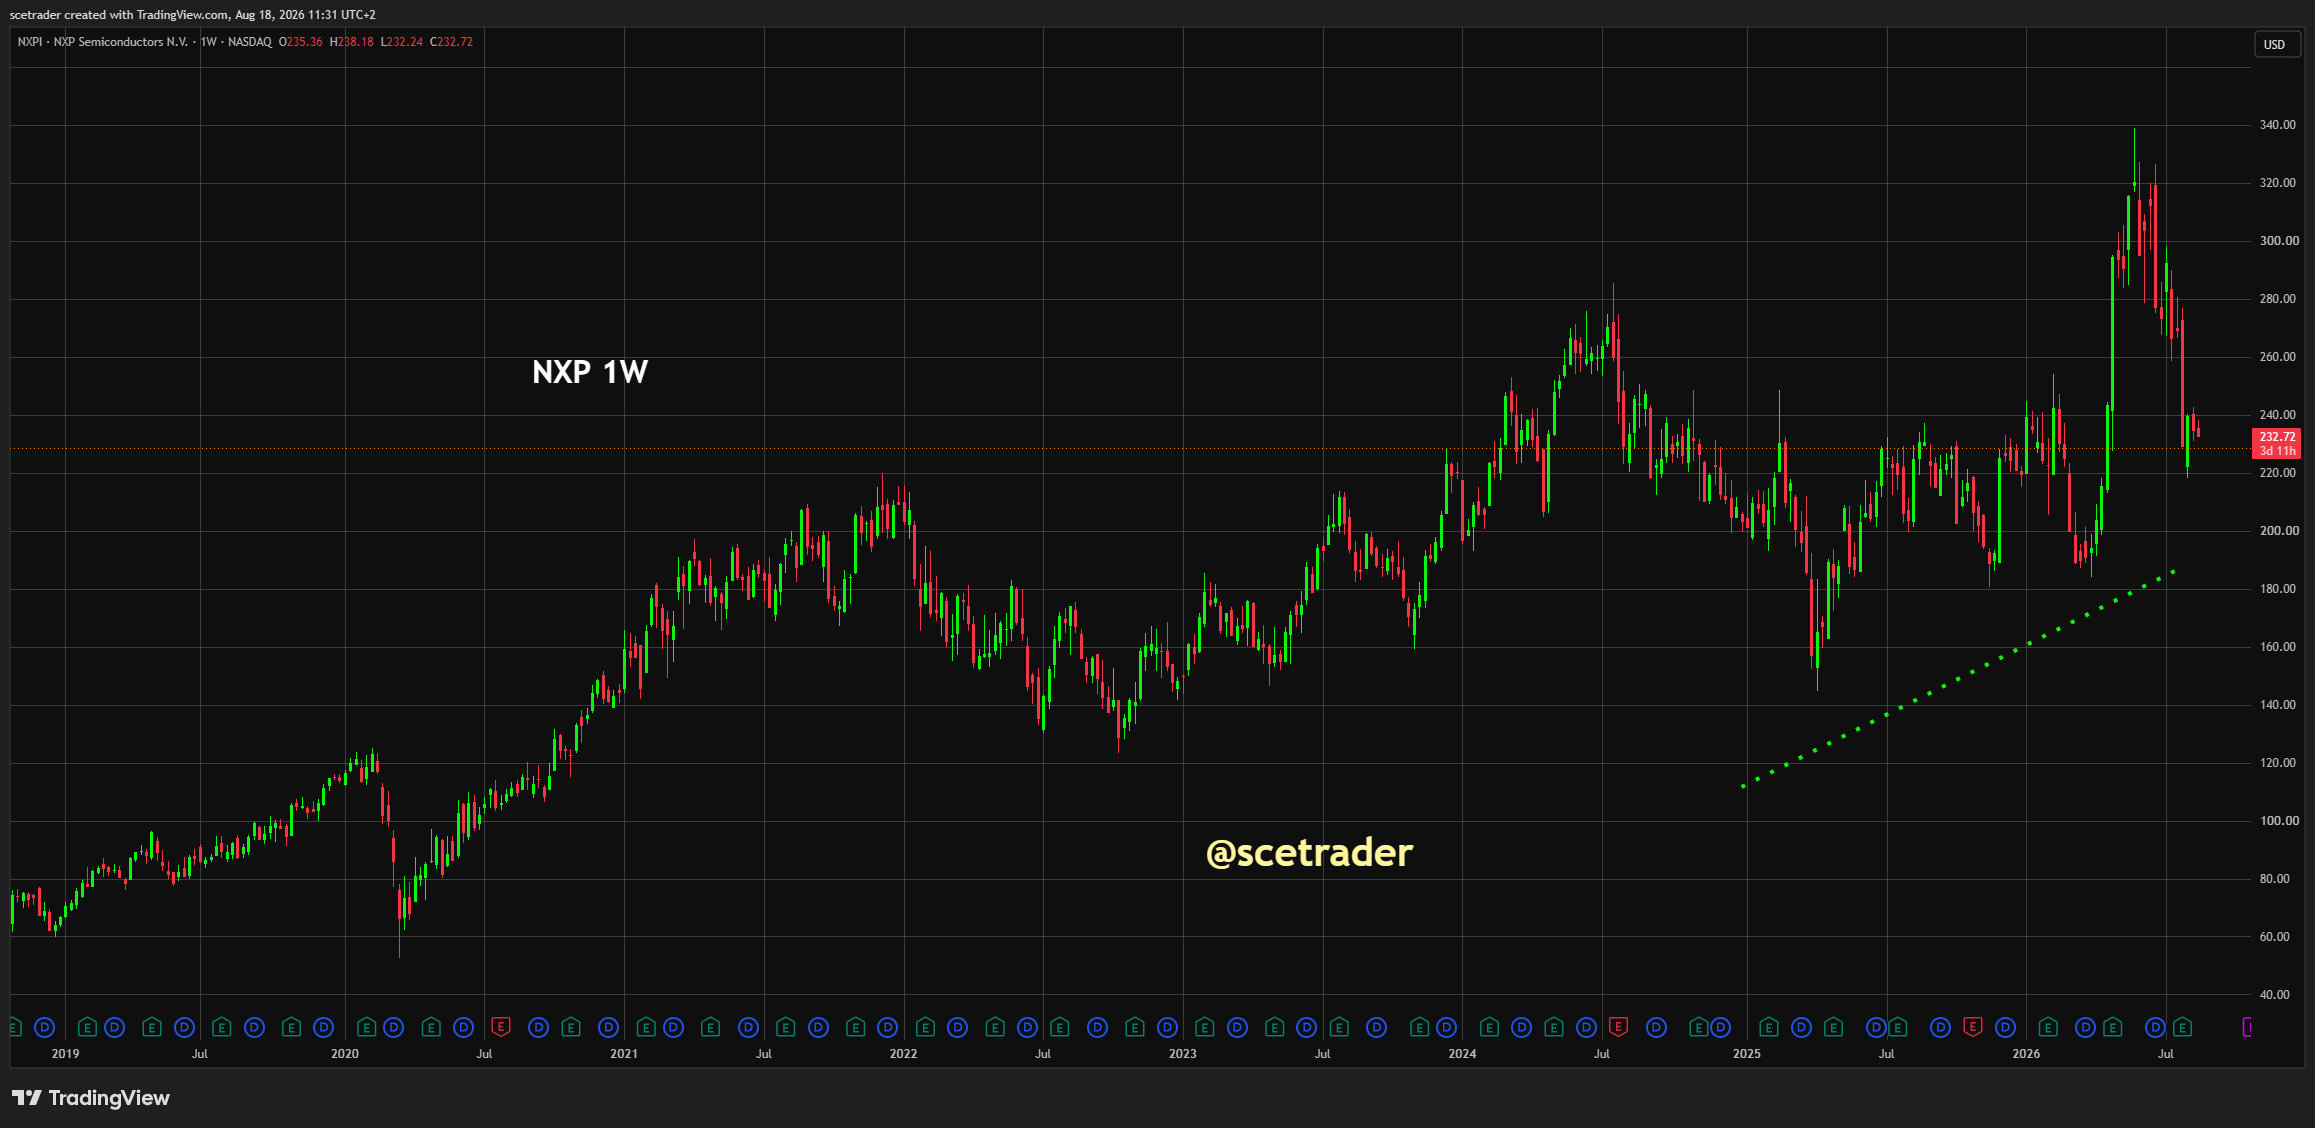Click the green dotted trendline under the 2025 candles
The height and width of the screenshot is (1128, 2315).
[1958, 680]
